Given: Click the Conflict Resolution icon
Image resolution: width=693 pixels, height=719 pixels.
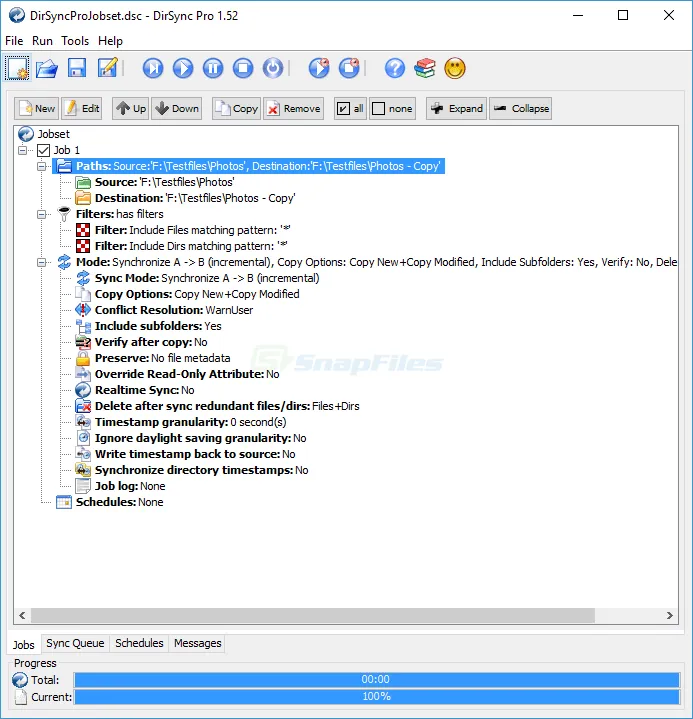Looking at the screenshot, I should (83, 310).
